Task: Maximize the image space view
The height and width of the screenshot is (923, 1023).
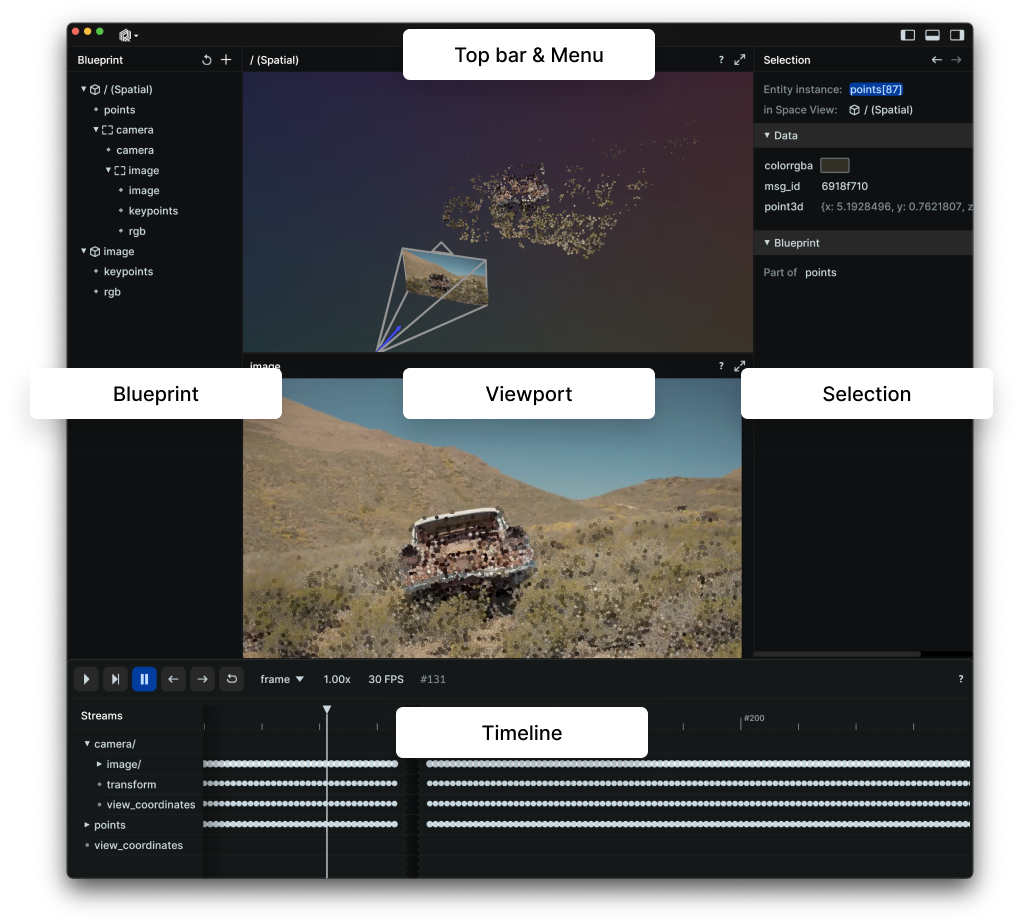Action: pos(741,366)
